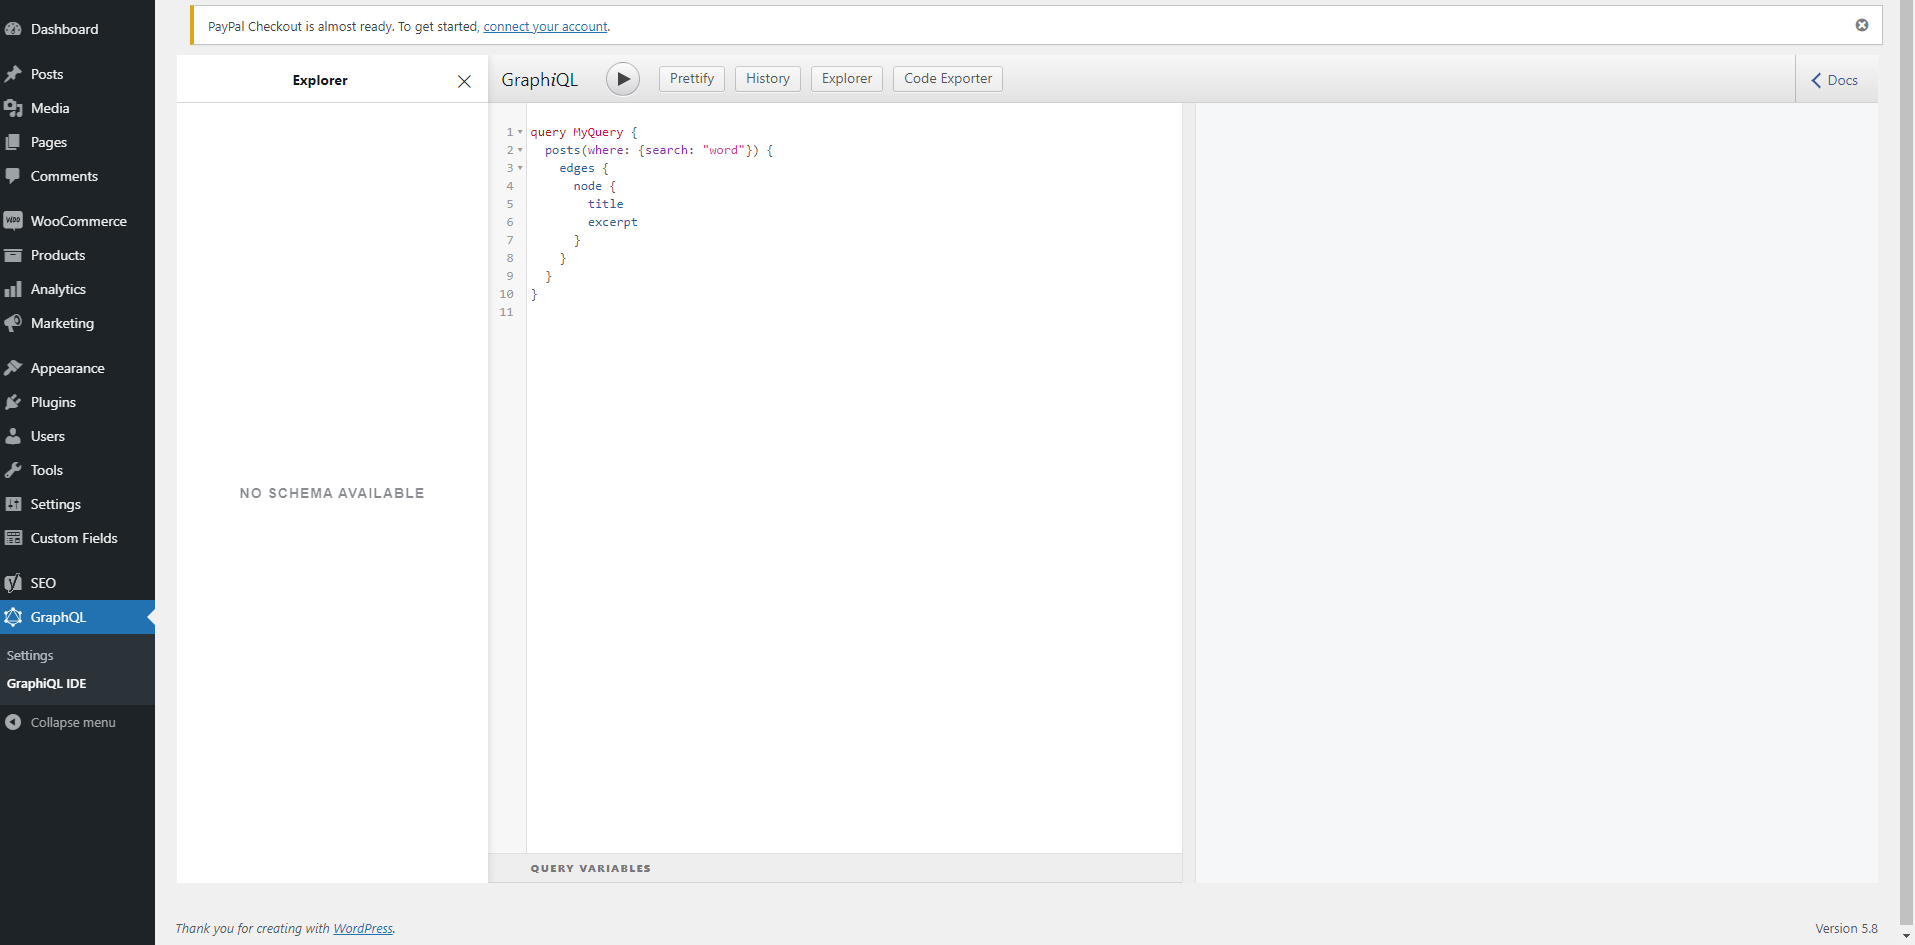The image size is (1915, 945).
Task: Toggle the Explorer toolbar button
Action: coord(847,79)
